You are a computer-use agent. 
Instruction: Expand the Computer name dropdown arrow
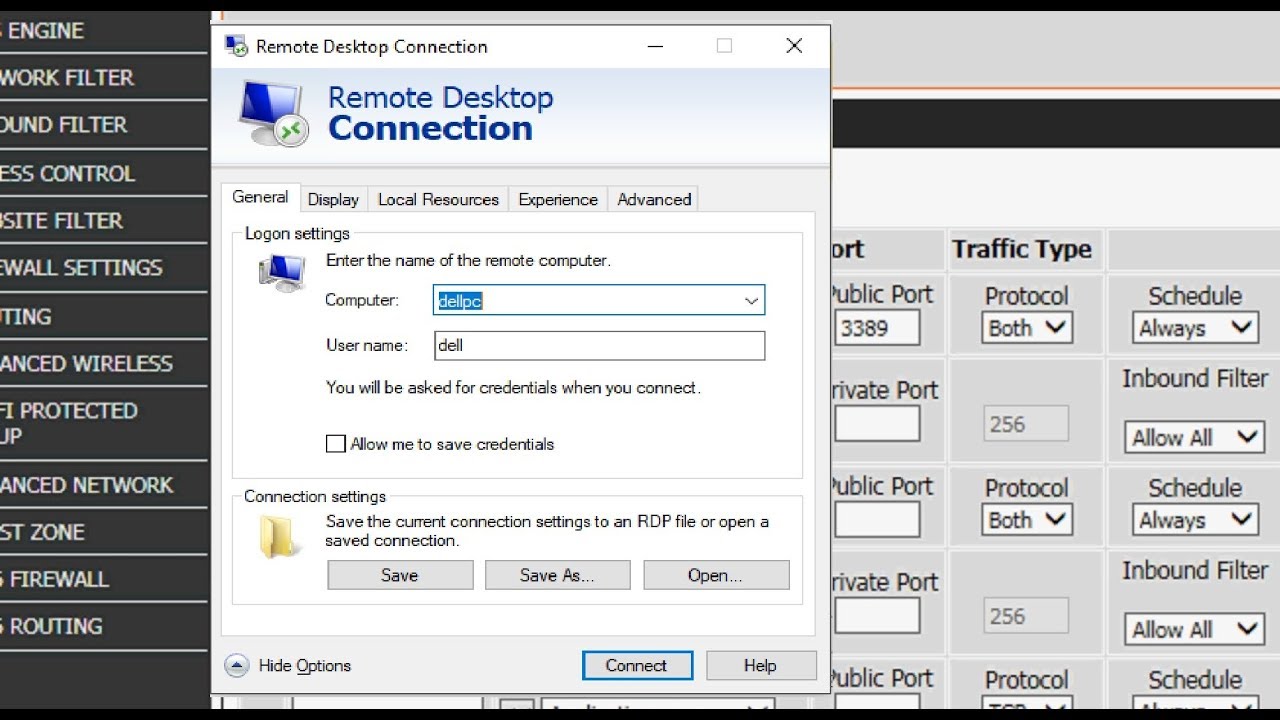point(751,301)
